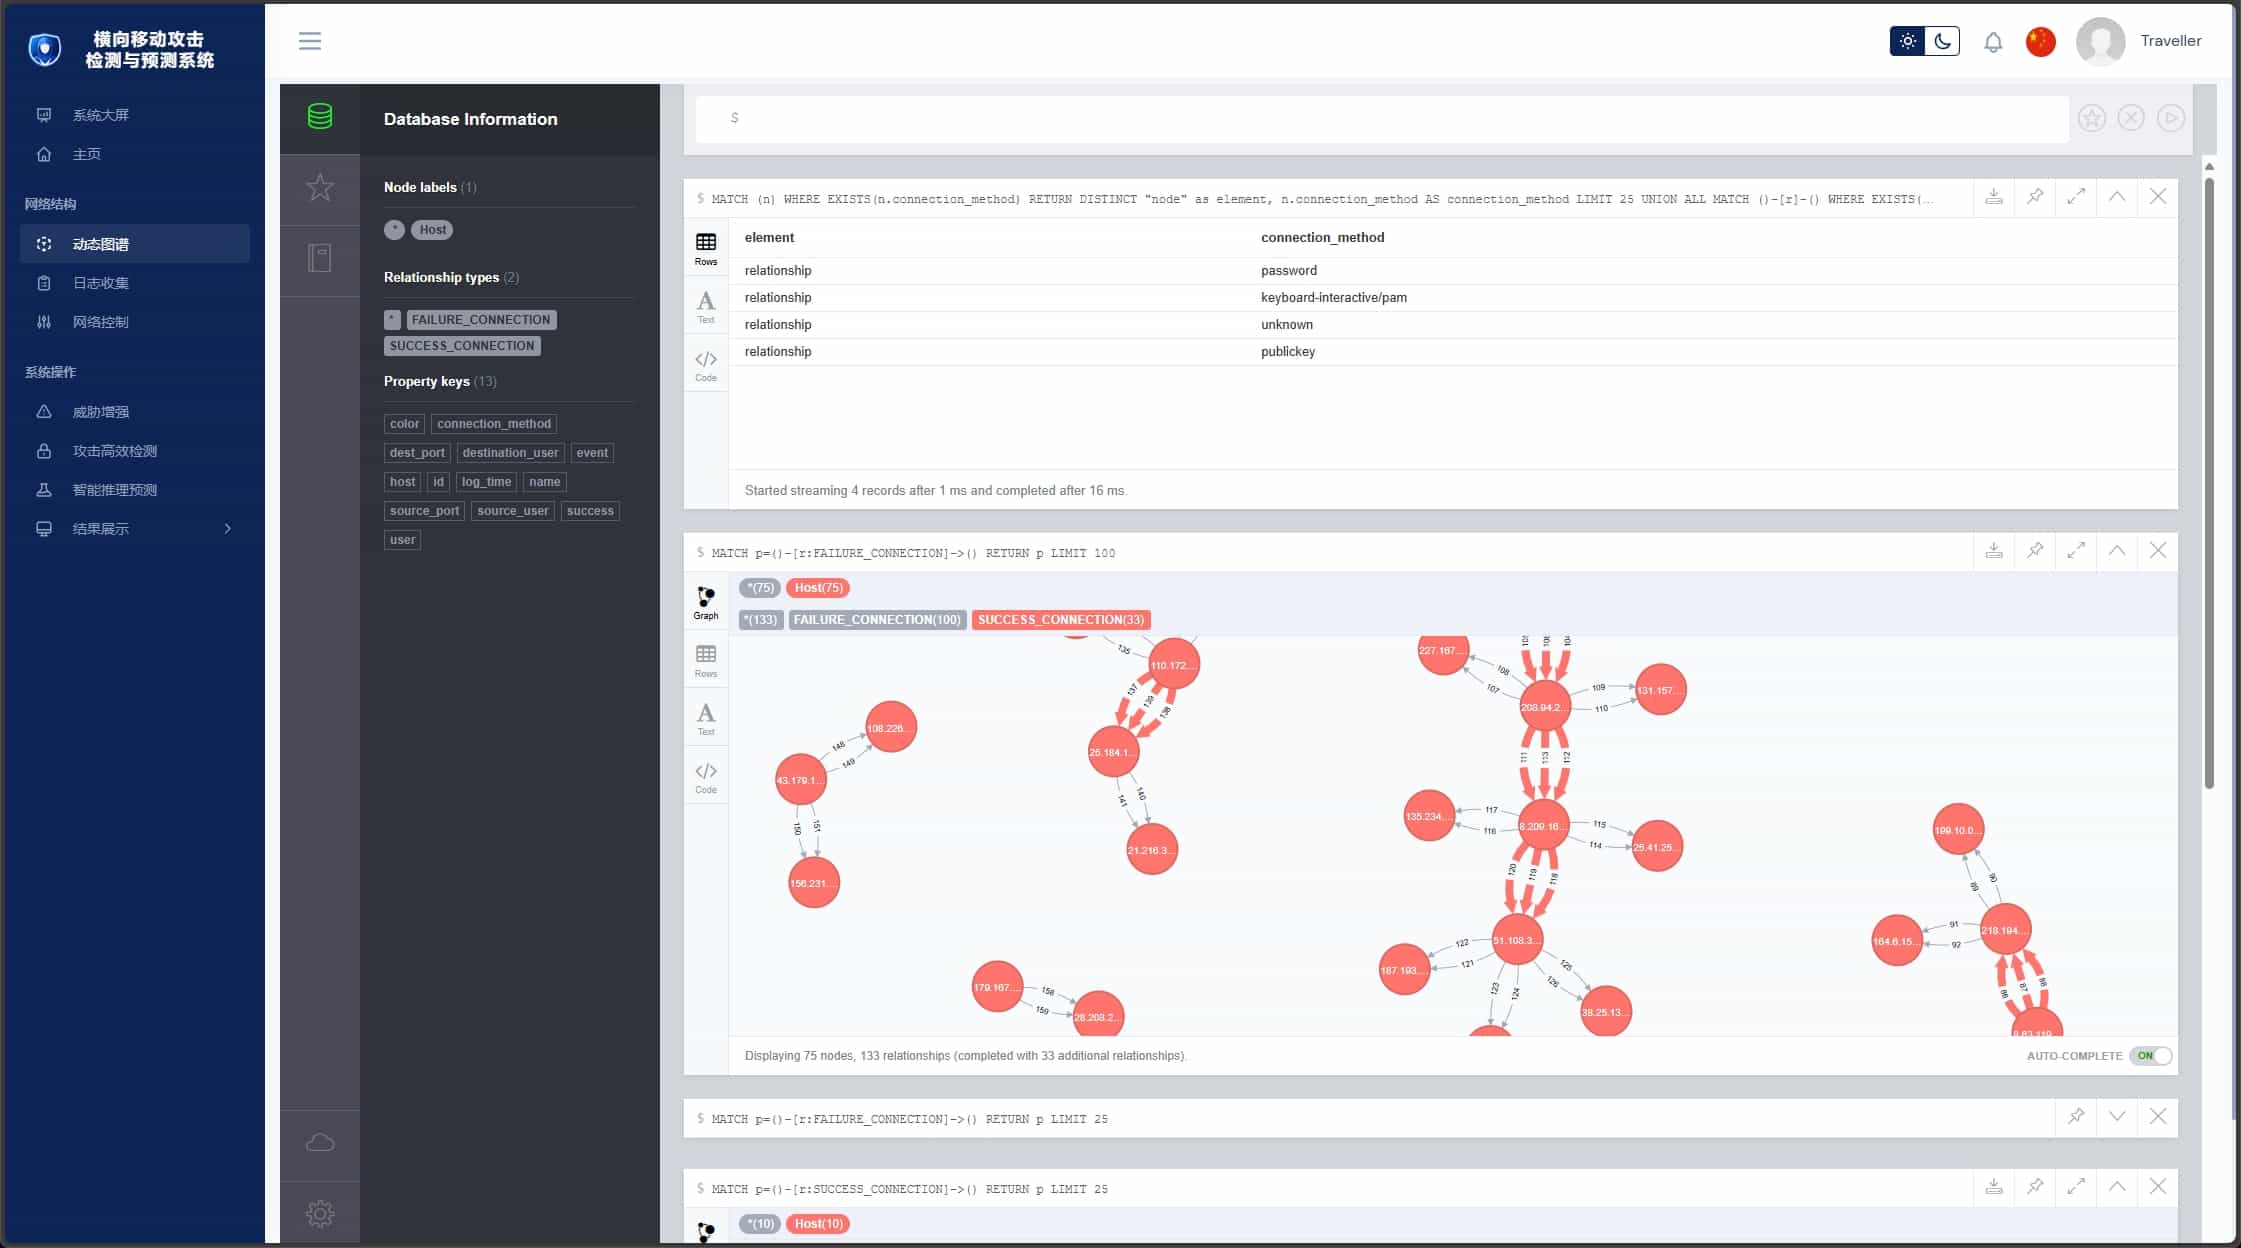Open 系统大屏 in left navigation
Viewport: 2241px width, 1248px height.
pos(134,115)
